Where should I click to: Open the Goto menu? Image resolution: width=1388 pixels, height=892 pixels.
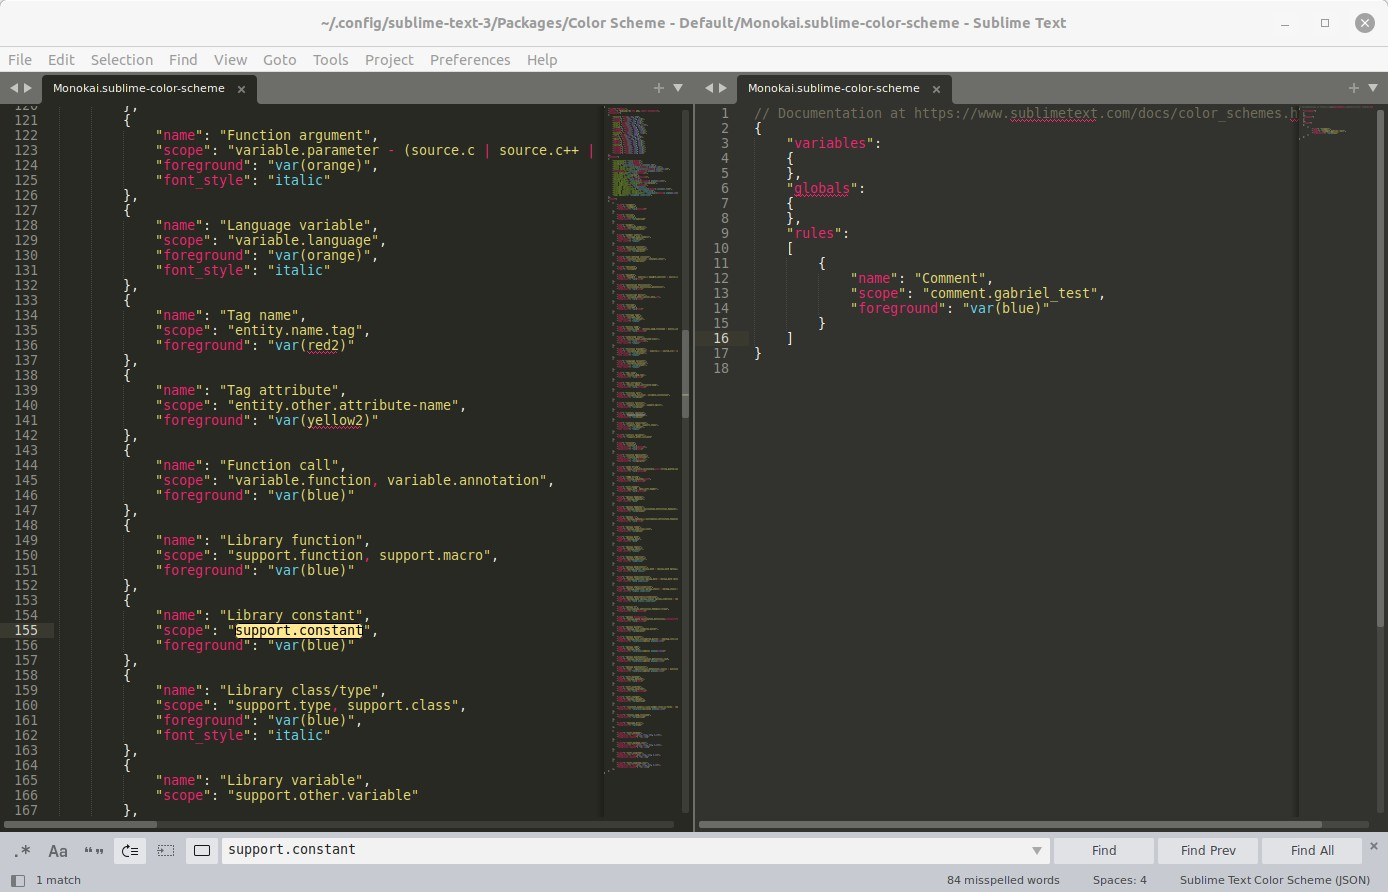[280, 60]
